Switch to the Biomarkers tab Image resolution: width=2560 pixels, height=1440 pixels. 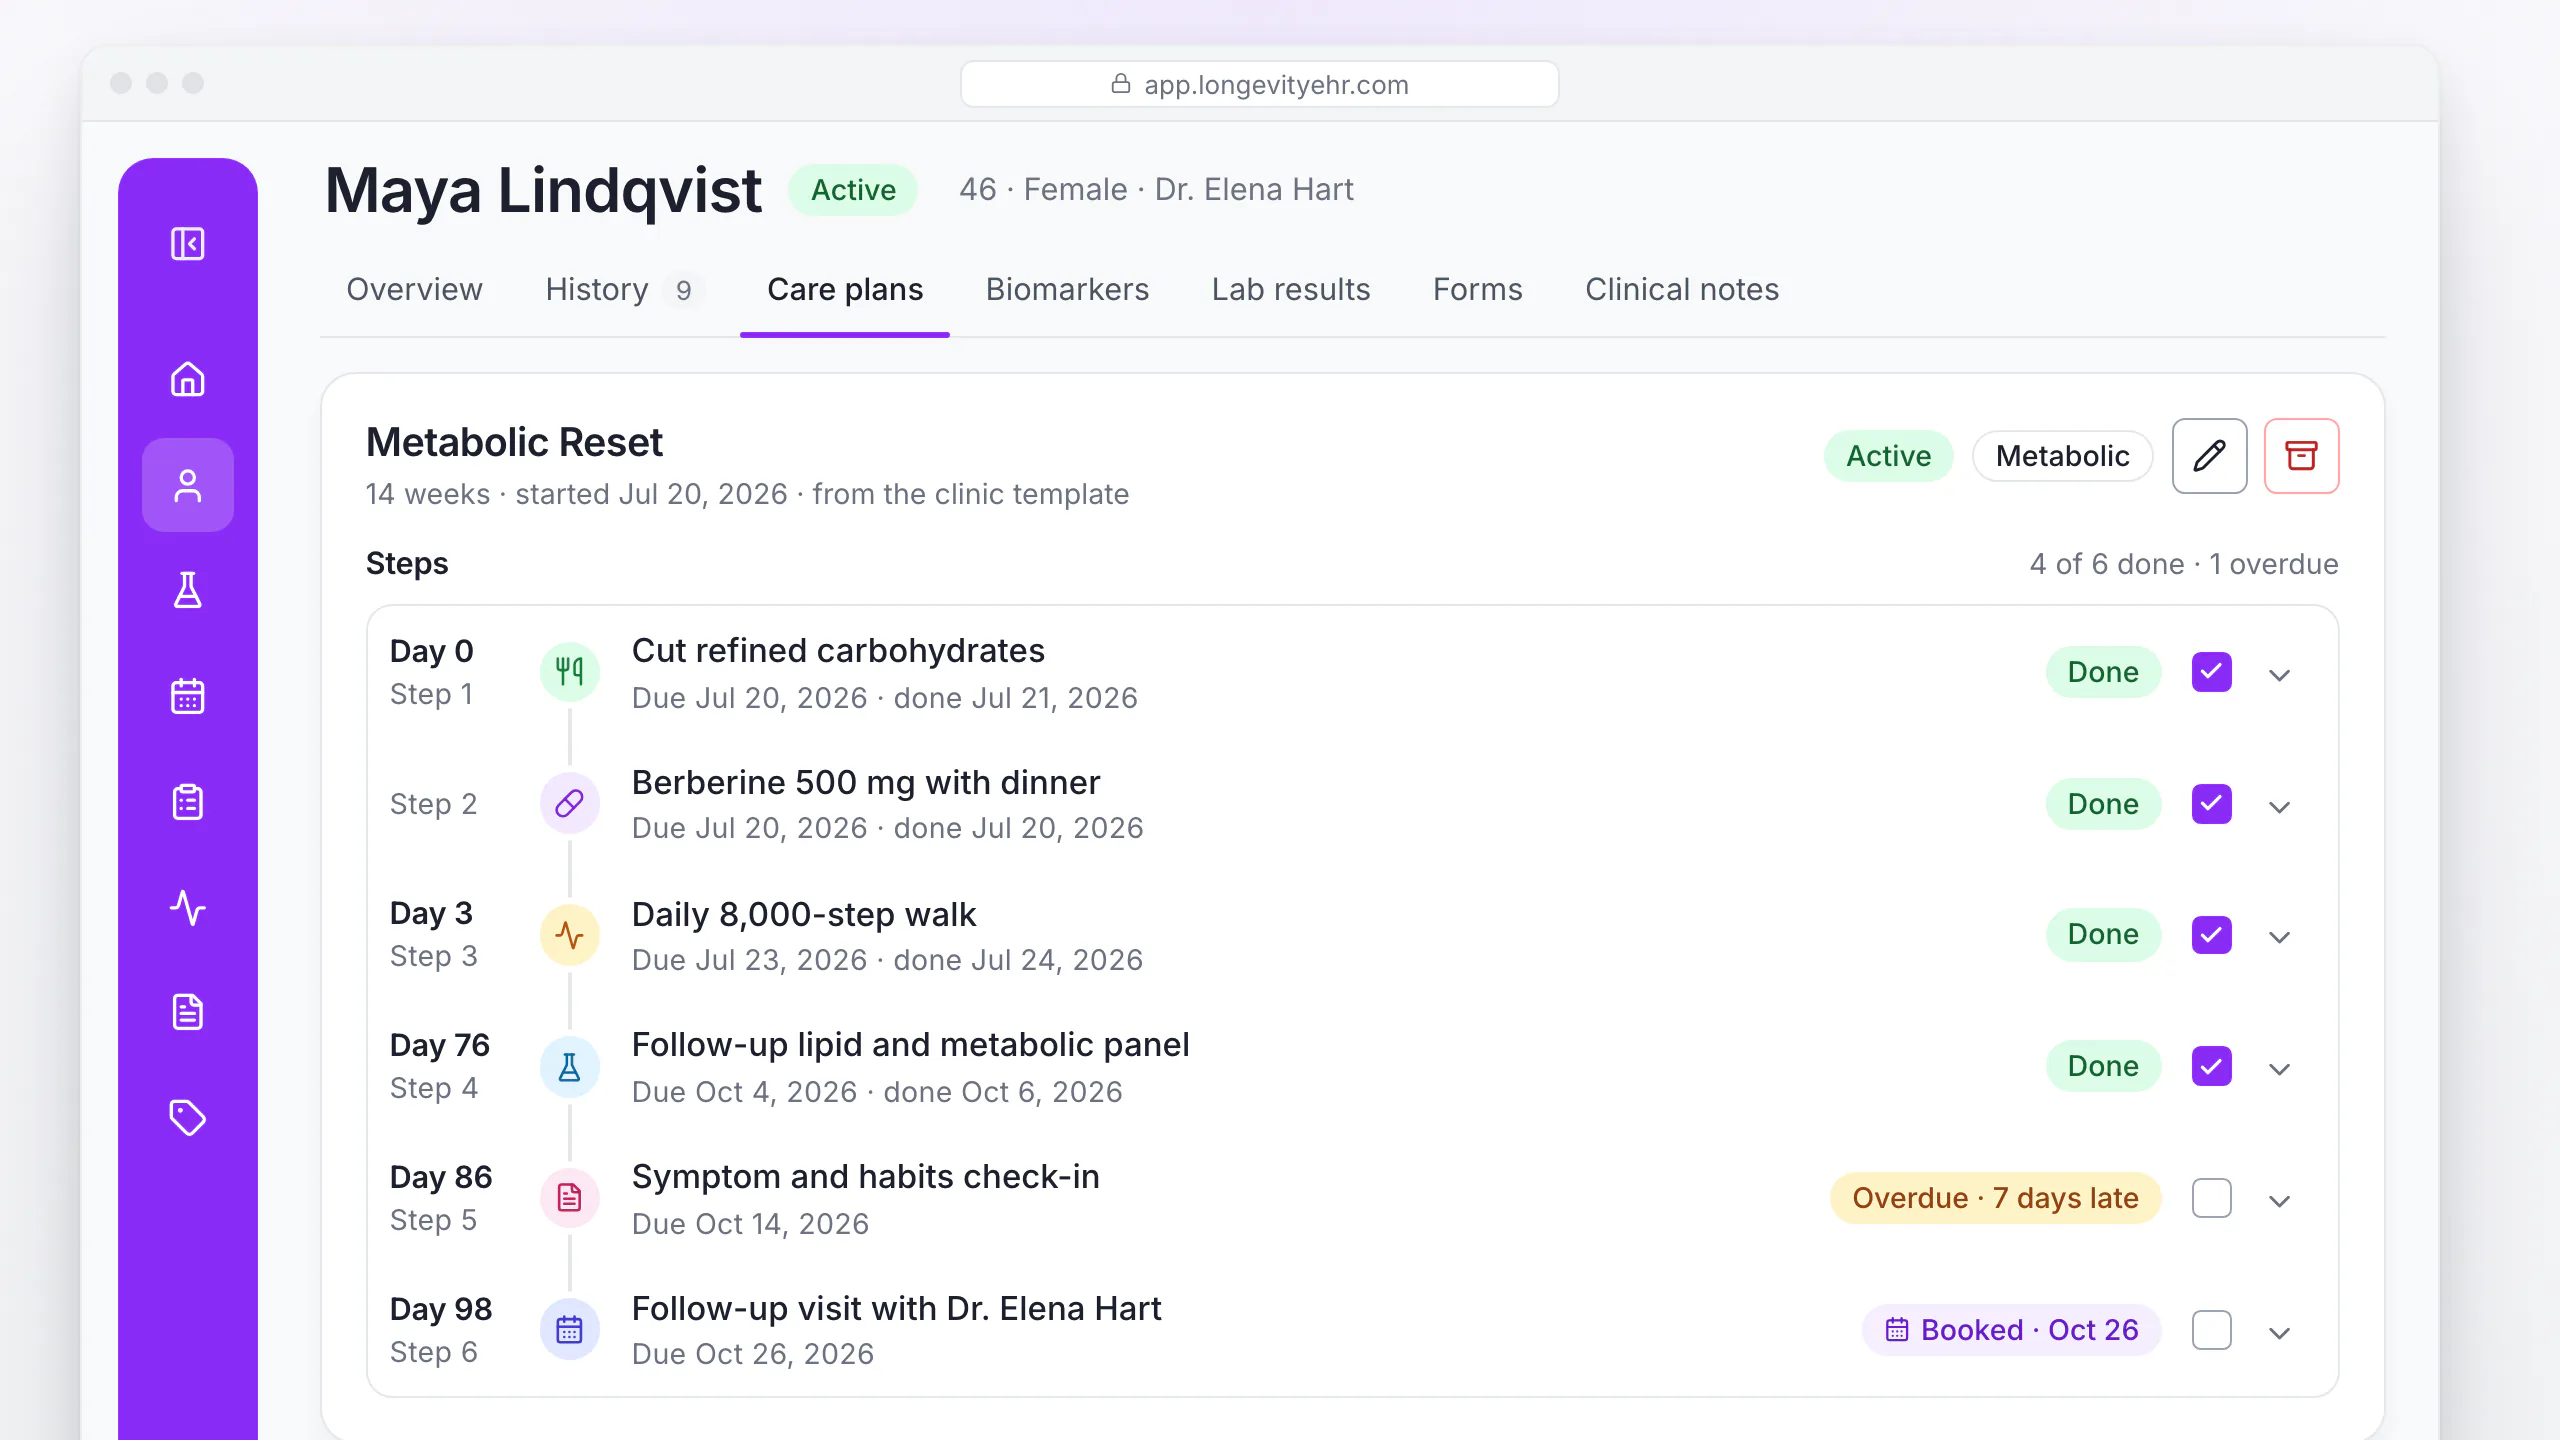pos(1067,289)
